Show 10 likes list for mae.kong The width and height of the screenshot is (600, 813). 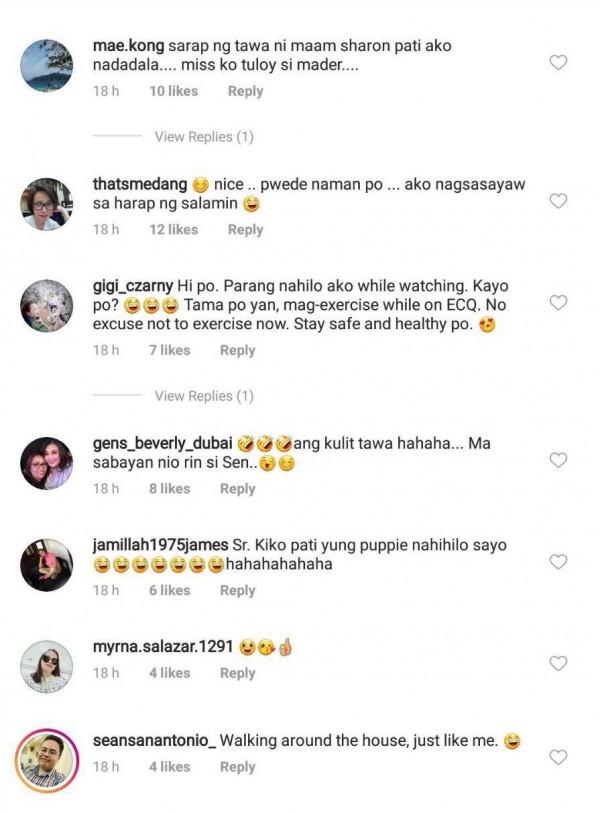coord(173,91)
